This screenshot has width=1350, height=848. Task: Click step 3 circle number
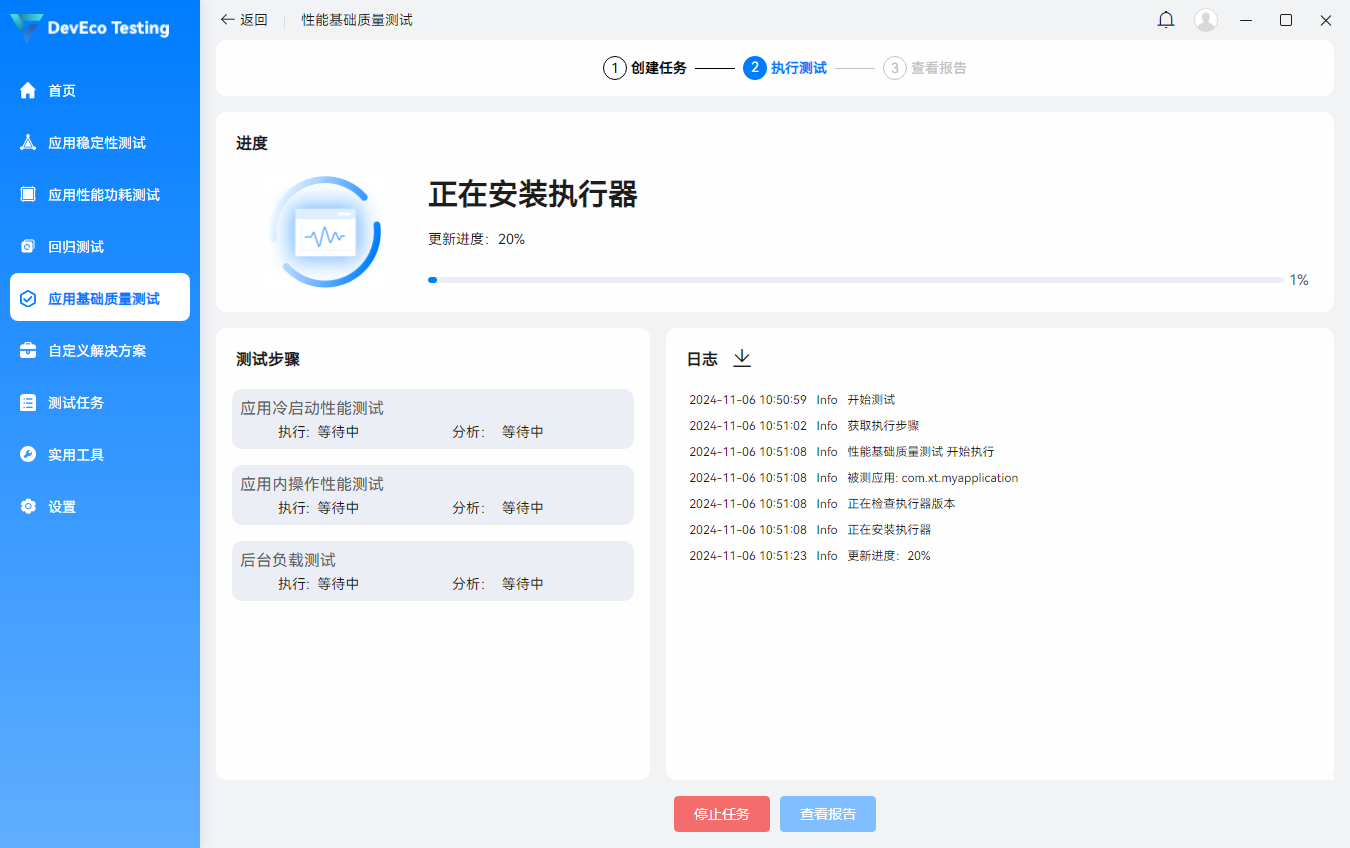click(x=894, y=68)
